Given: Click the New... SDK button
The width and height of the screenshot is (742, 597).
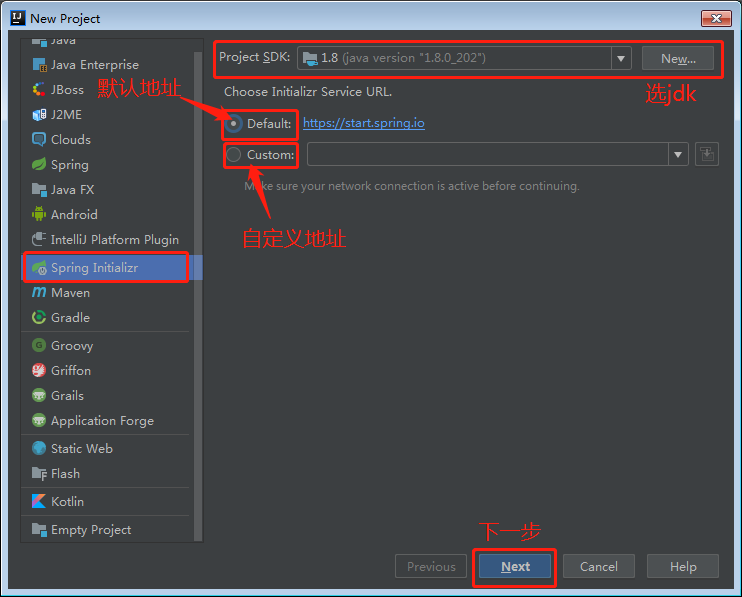Looking at the screenshot, I should [x=678, y=58].
